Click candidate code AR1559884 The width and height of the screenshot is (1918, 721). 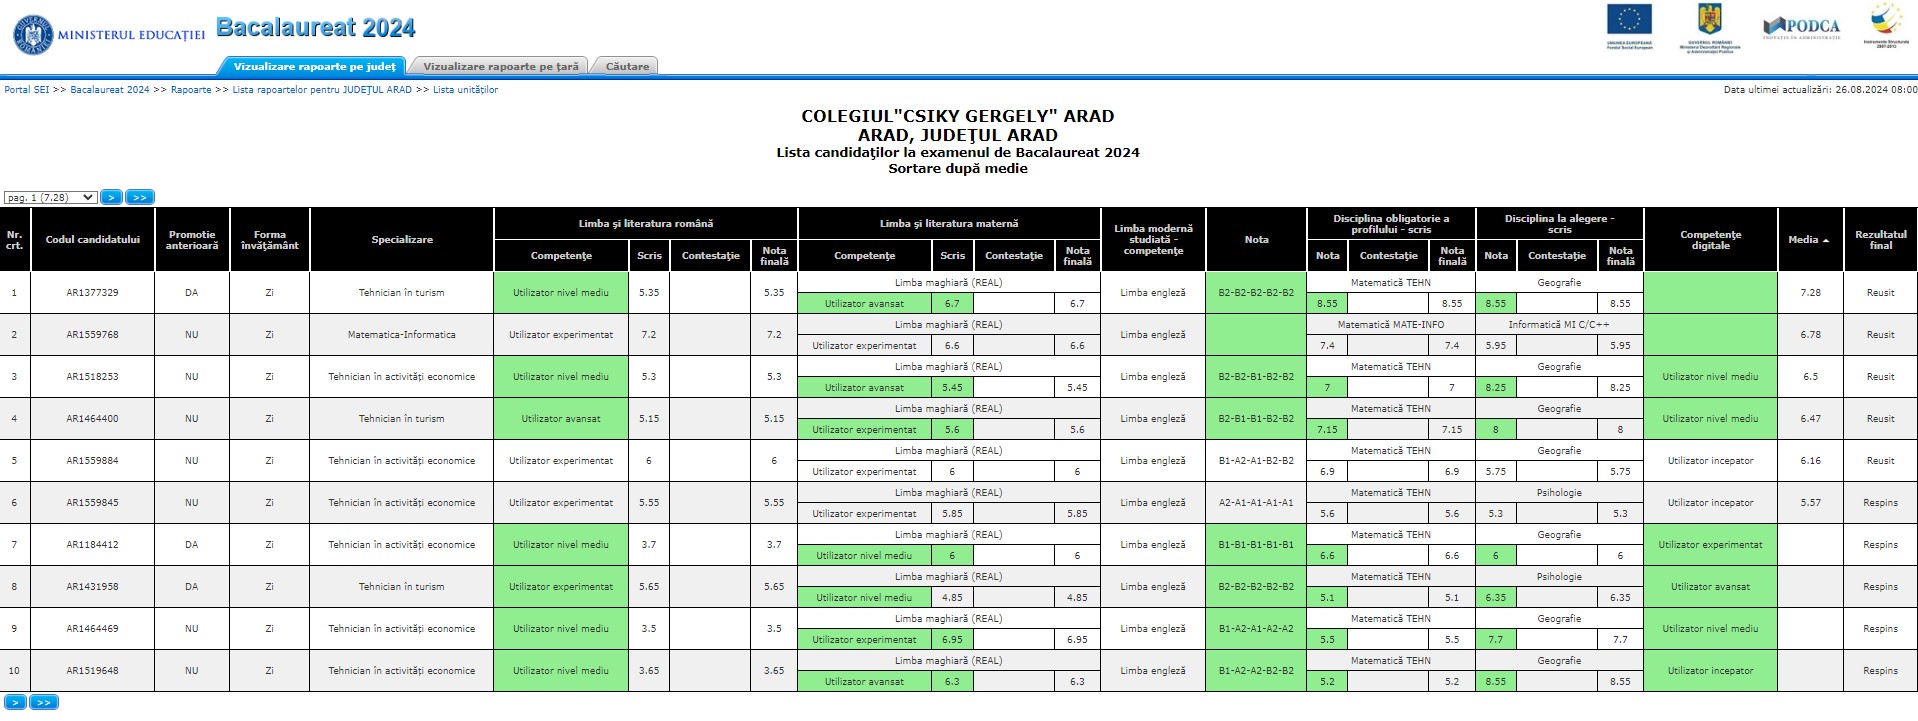(93, 461)
